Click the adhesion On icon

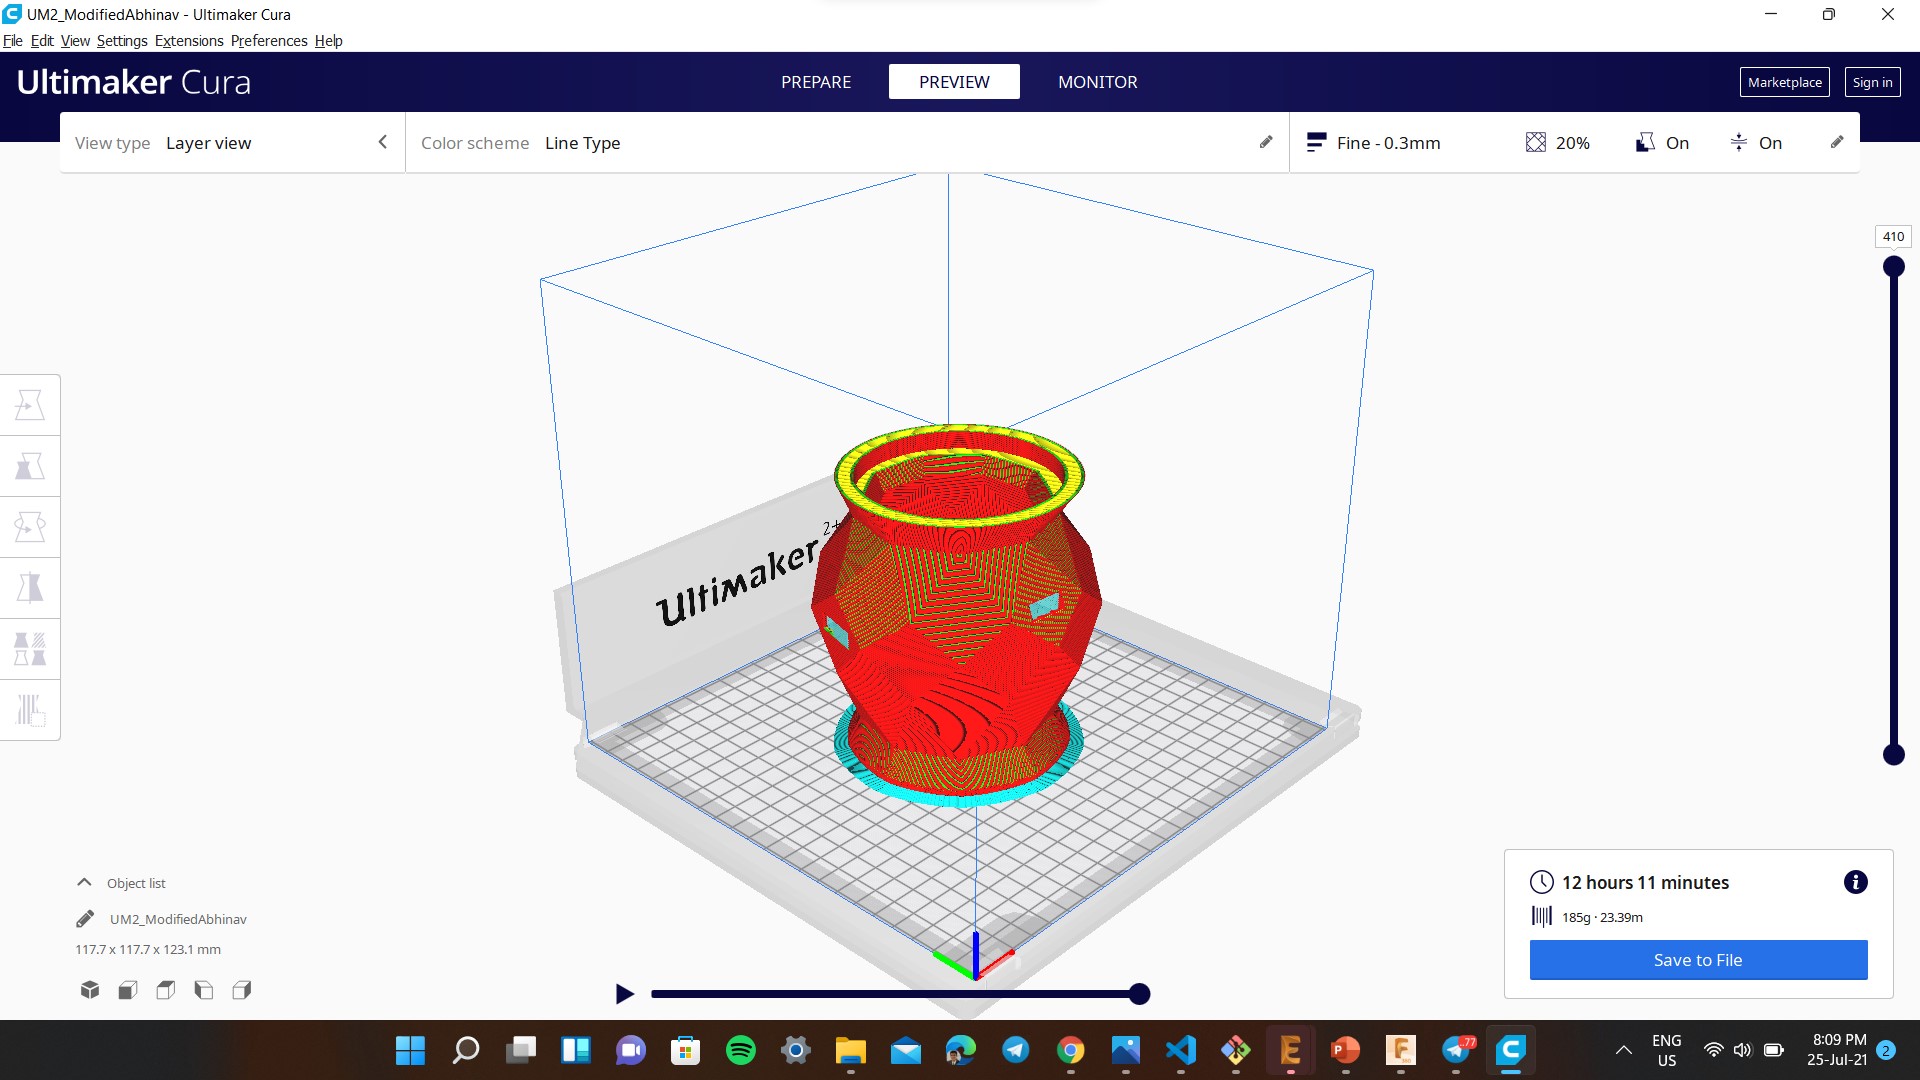1739,142
